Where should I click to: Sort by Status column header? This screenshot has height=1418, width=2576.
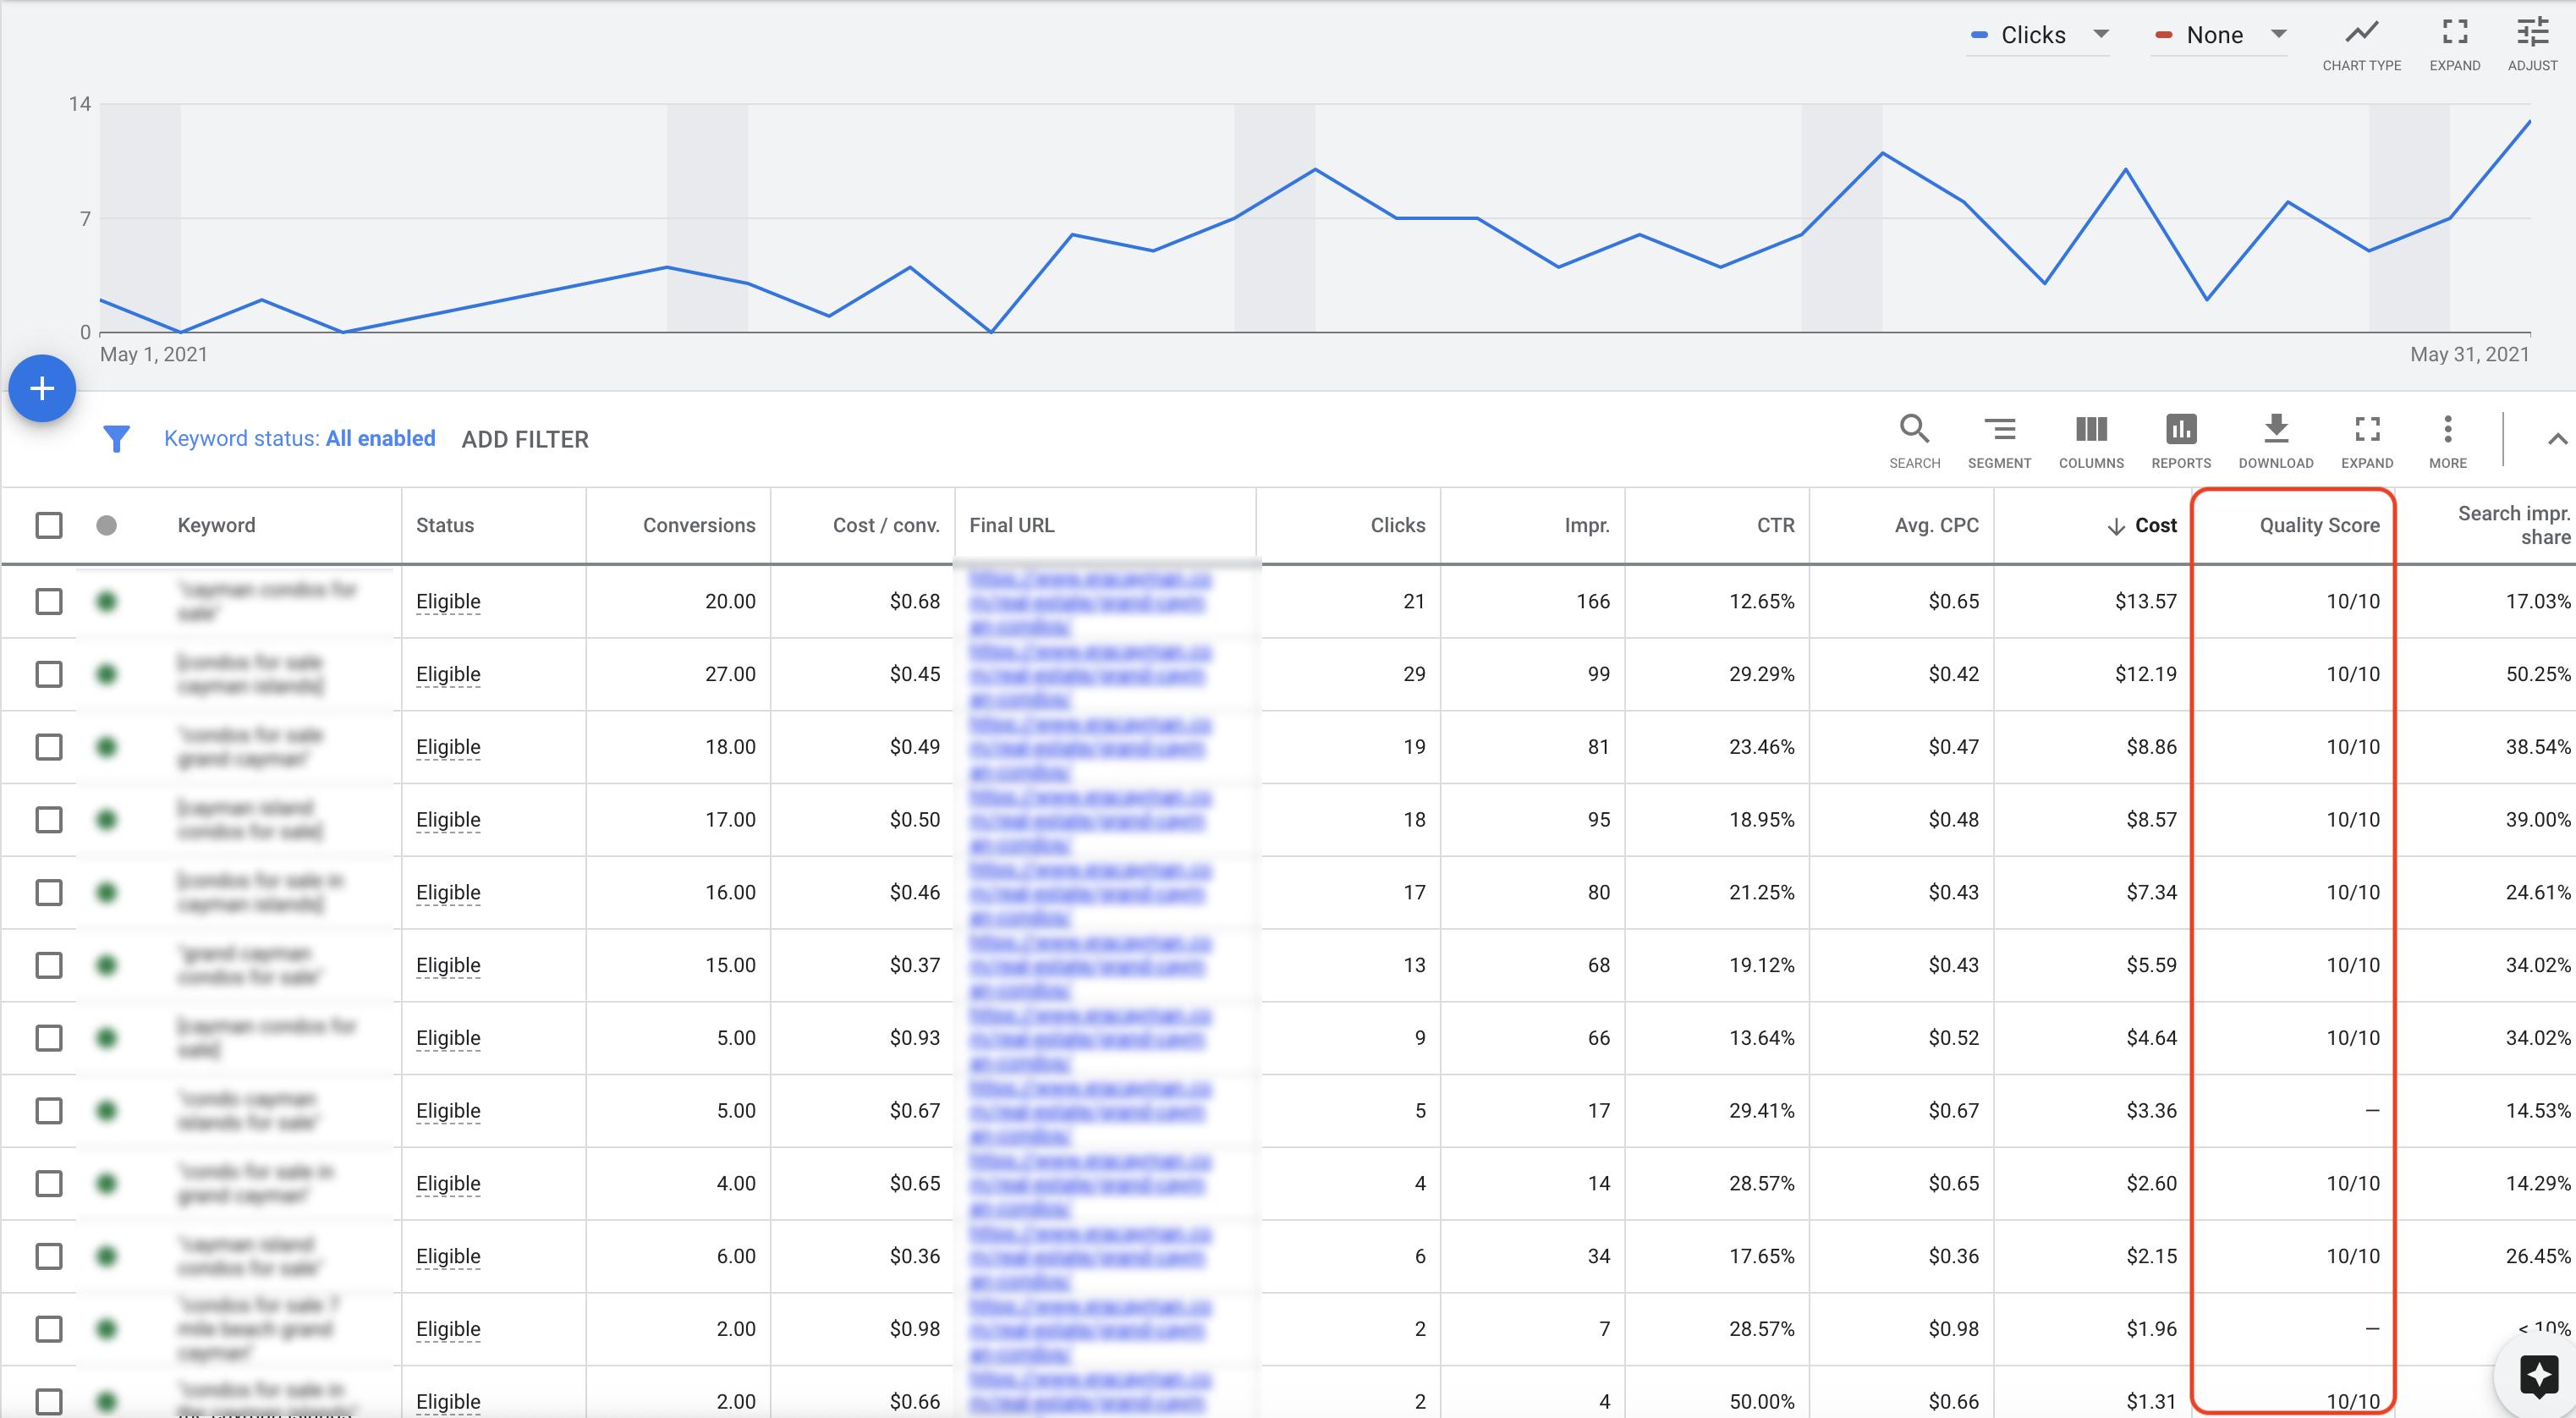point(445,525)
